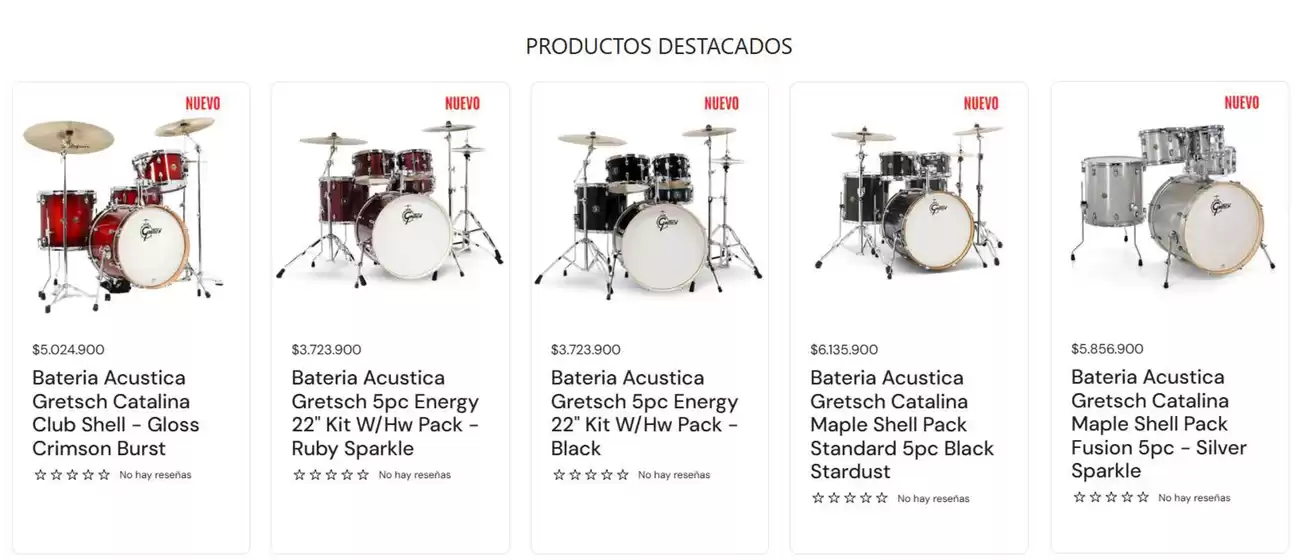Click the star rating under Energy Black kit
The width and height of the screenshot is (1298, 560).
[x=591, y=475]
